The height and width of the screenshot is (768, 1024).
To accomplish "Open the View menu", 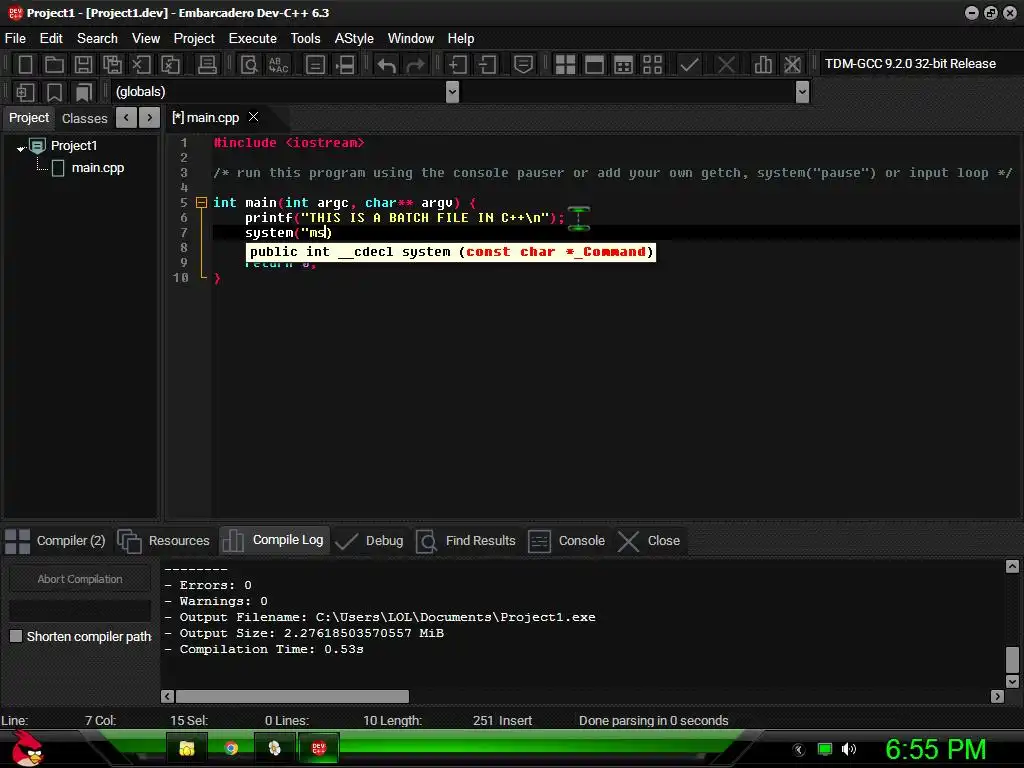I will click(x=146, y=39).
